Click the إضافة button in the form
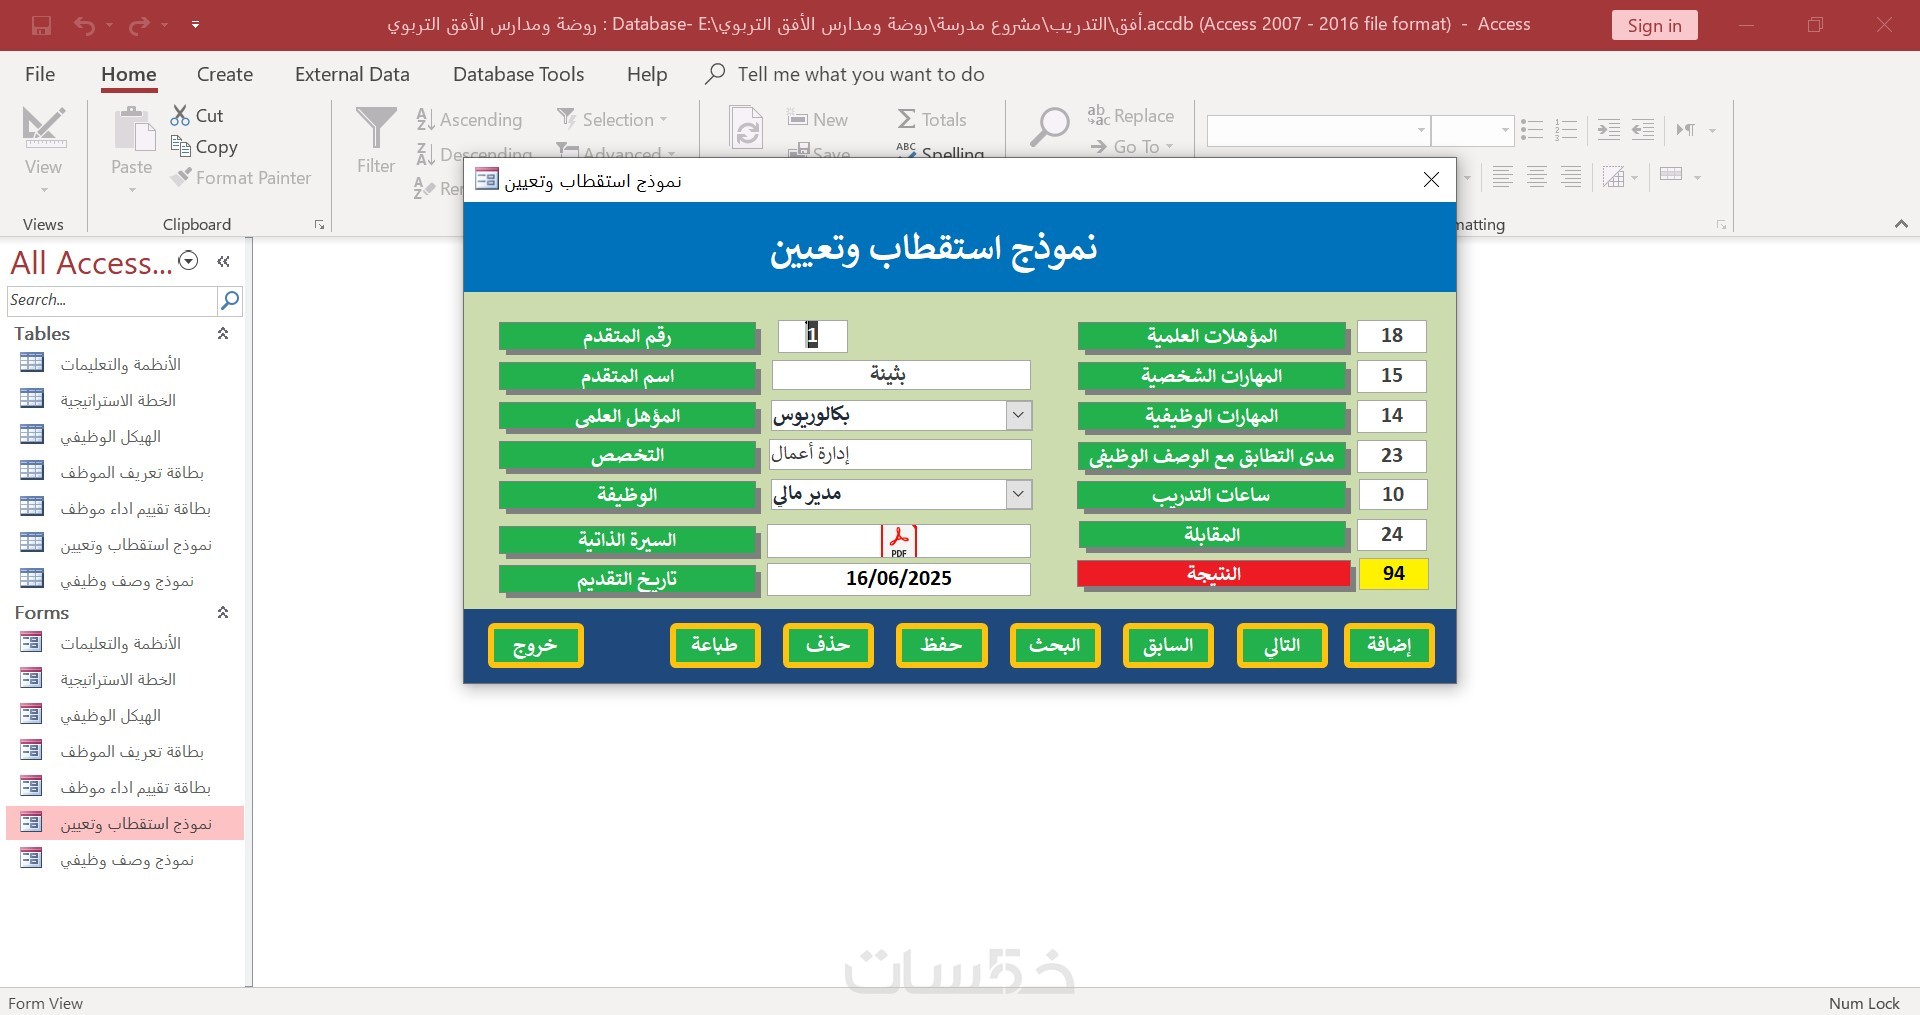The height and width of the screenshot is (1015, 1920). pyautogui.click(x=1389, y=645)
